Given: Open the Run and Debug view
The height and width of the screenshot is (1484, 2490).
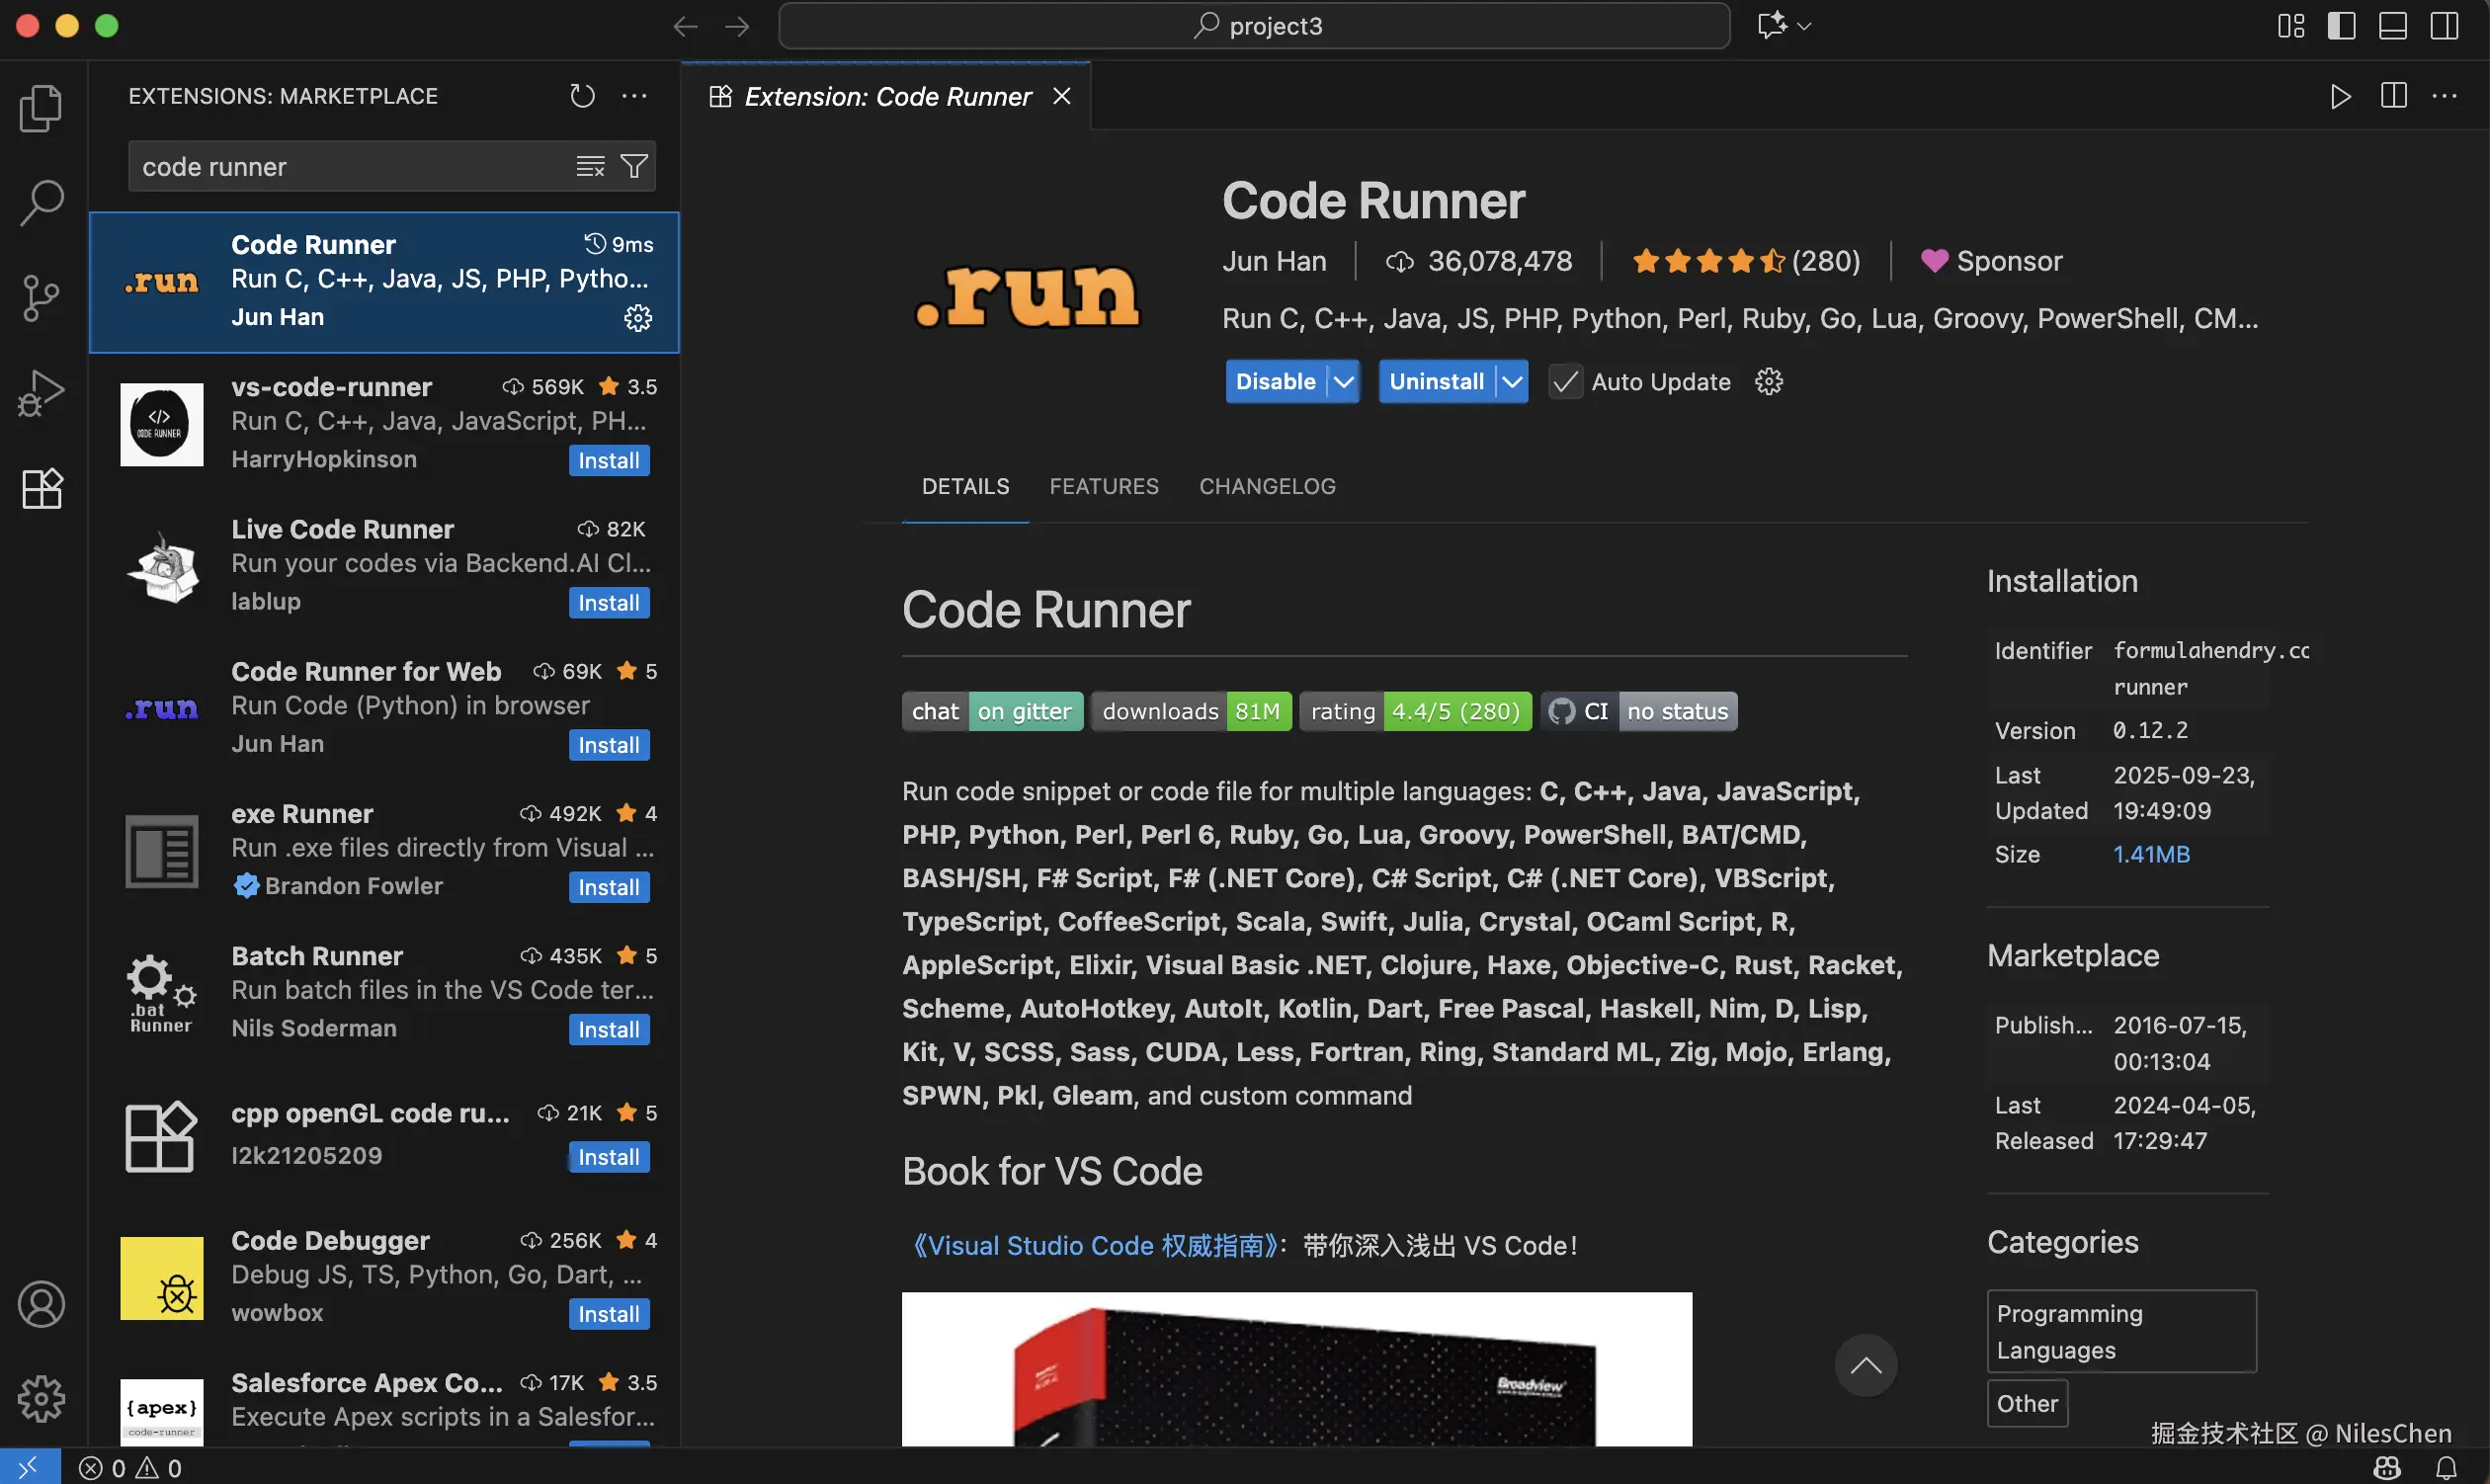Looking at the screenshot, I should [x=41, y=393].
